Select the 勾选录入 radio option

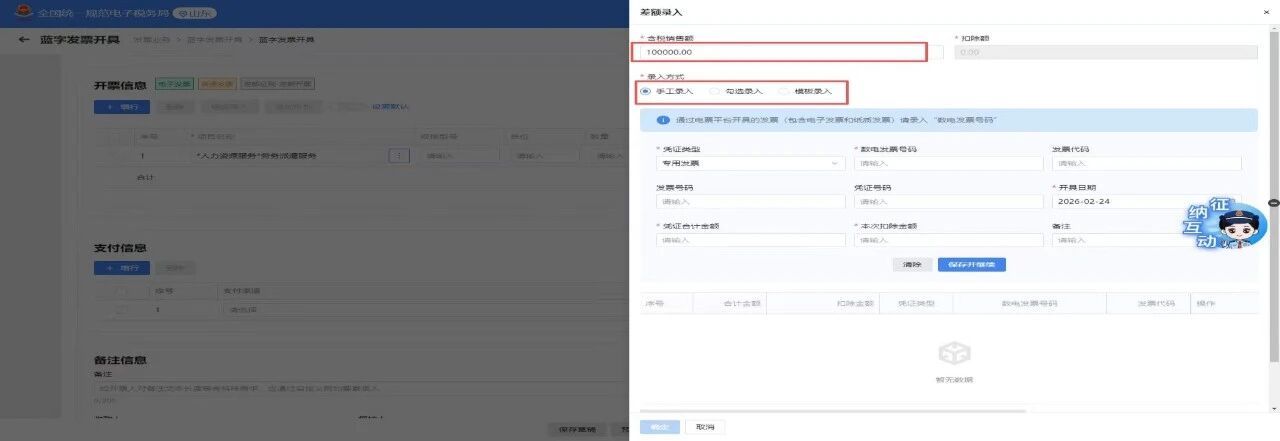[x=715, y=91]
